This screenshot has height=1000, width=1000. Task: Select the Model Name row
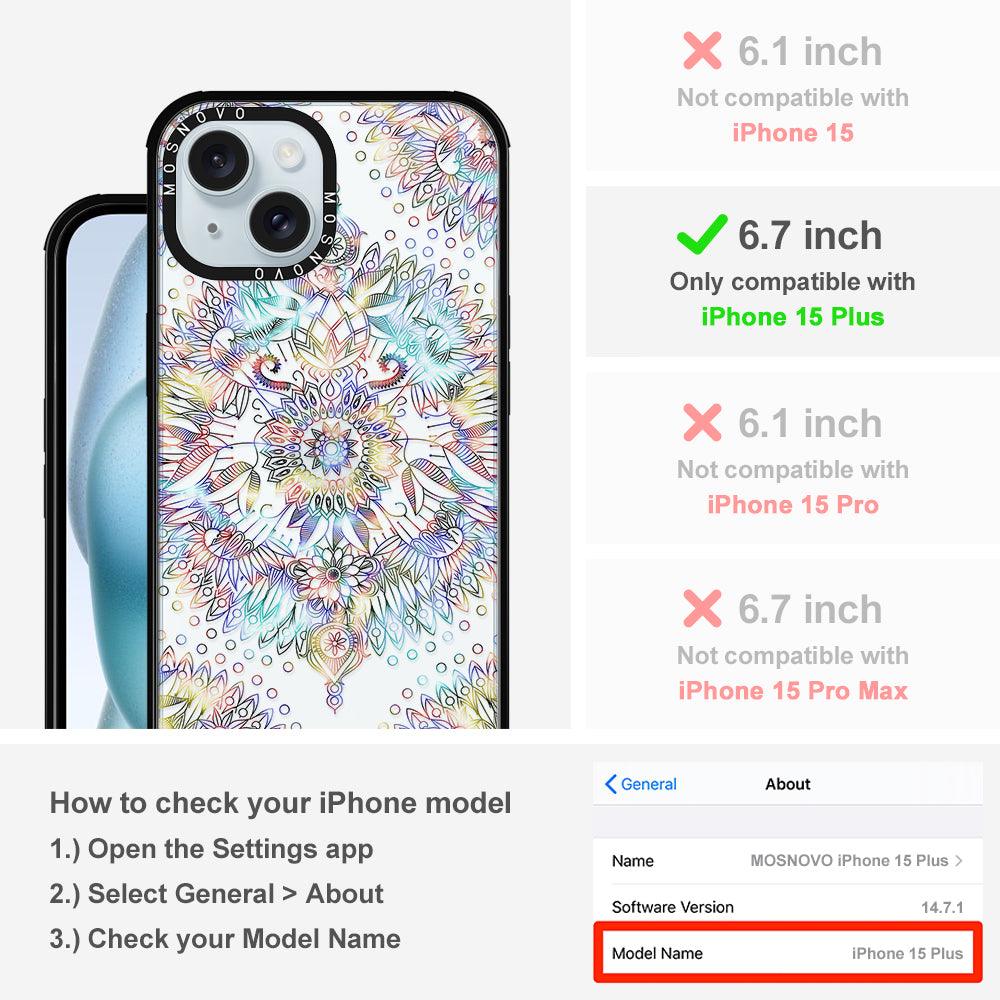coord(787,953)
